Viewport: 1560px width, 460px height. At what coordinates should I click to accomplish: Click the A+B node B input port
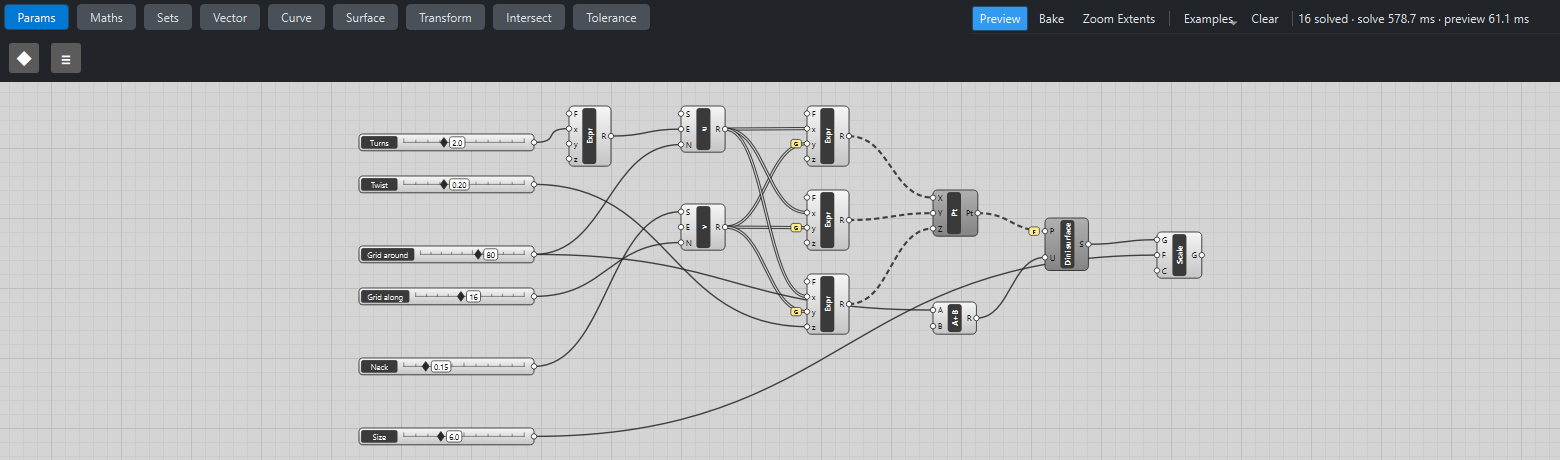click(933, 326)
